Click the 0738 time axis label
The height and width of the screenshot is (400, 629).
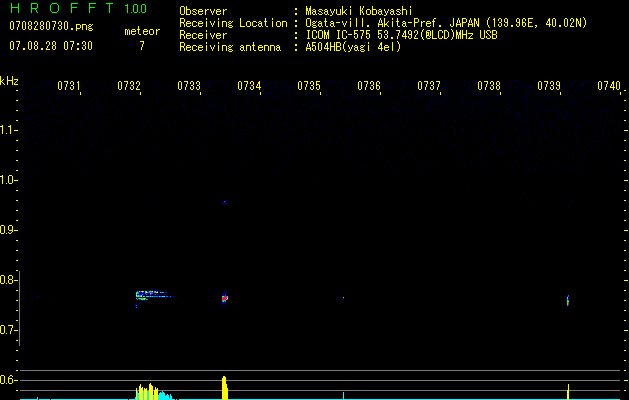click(x=489, y=86)
